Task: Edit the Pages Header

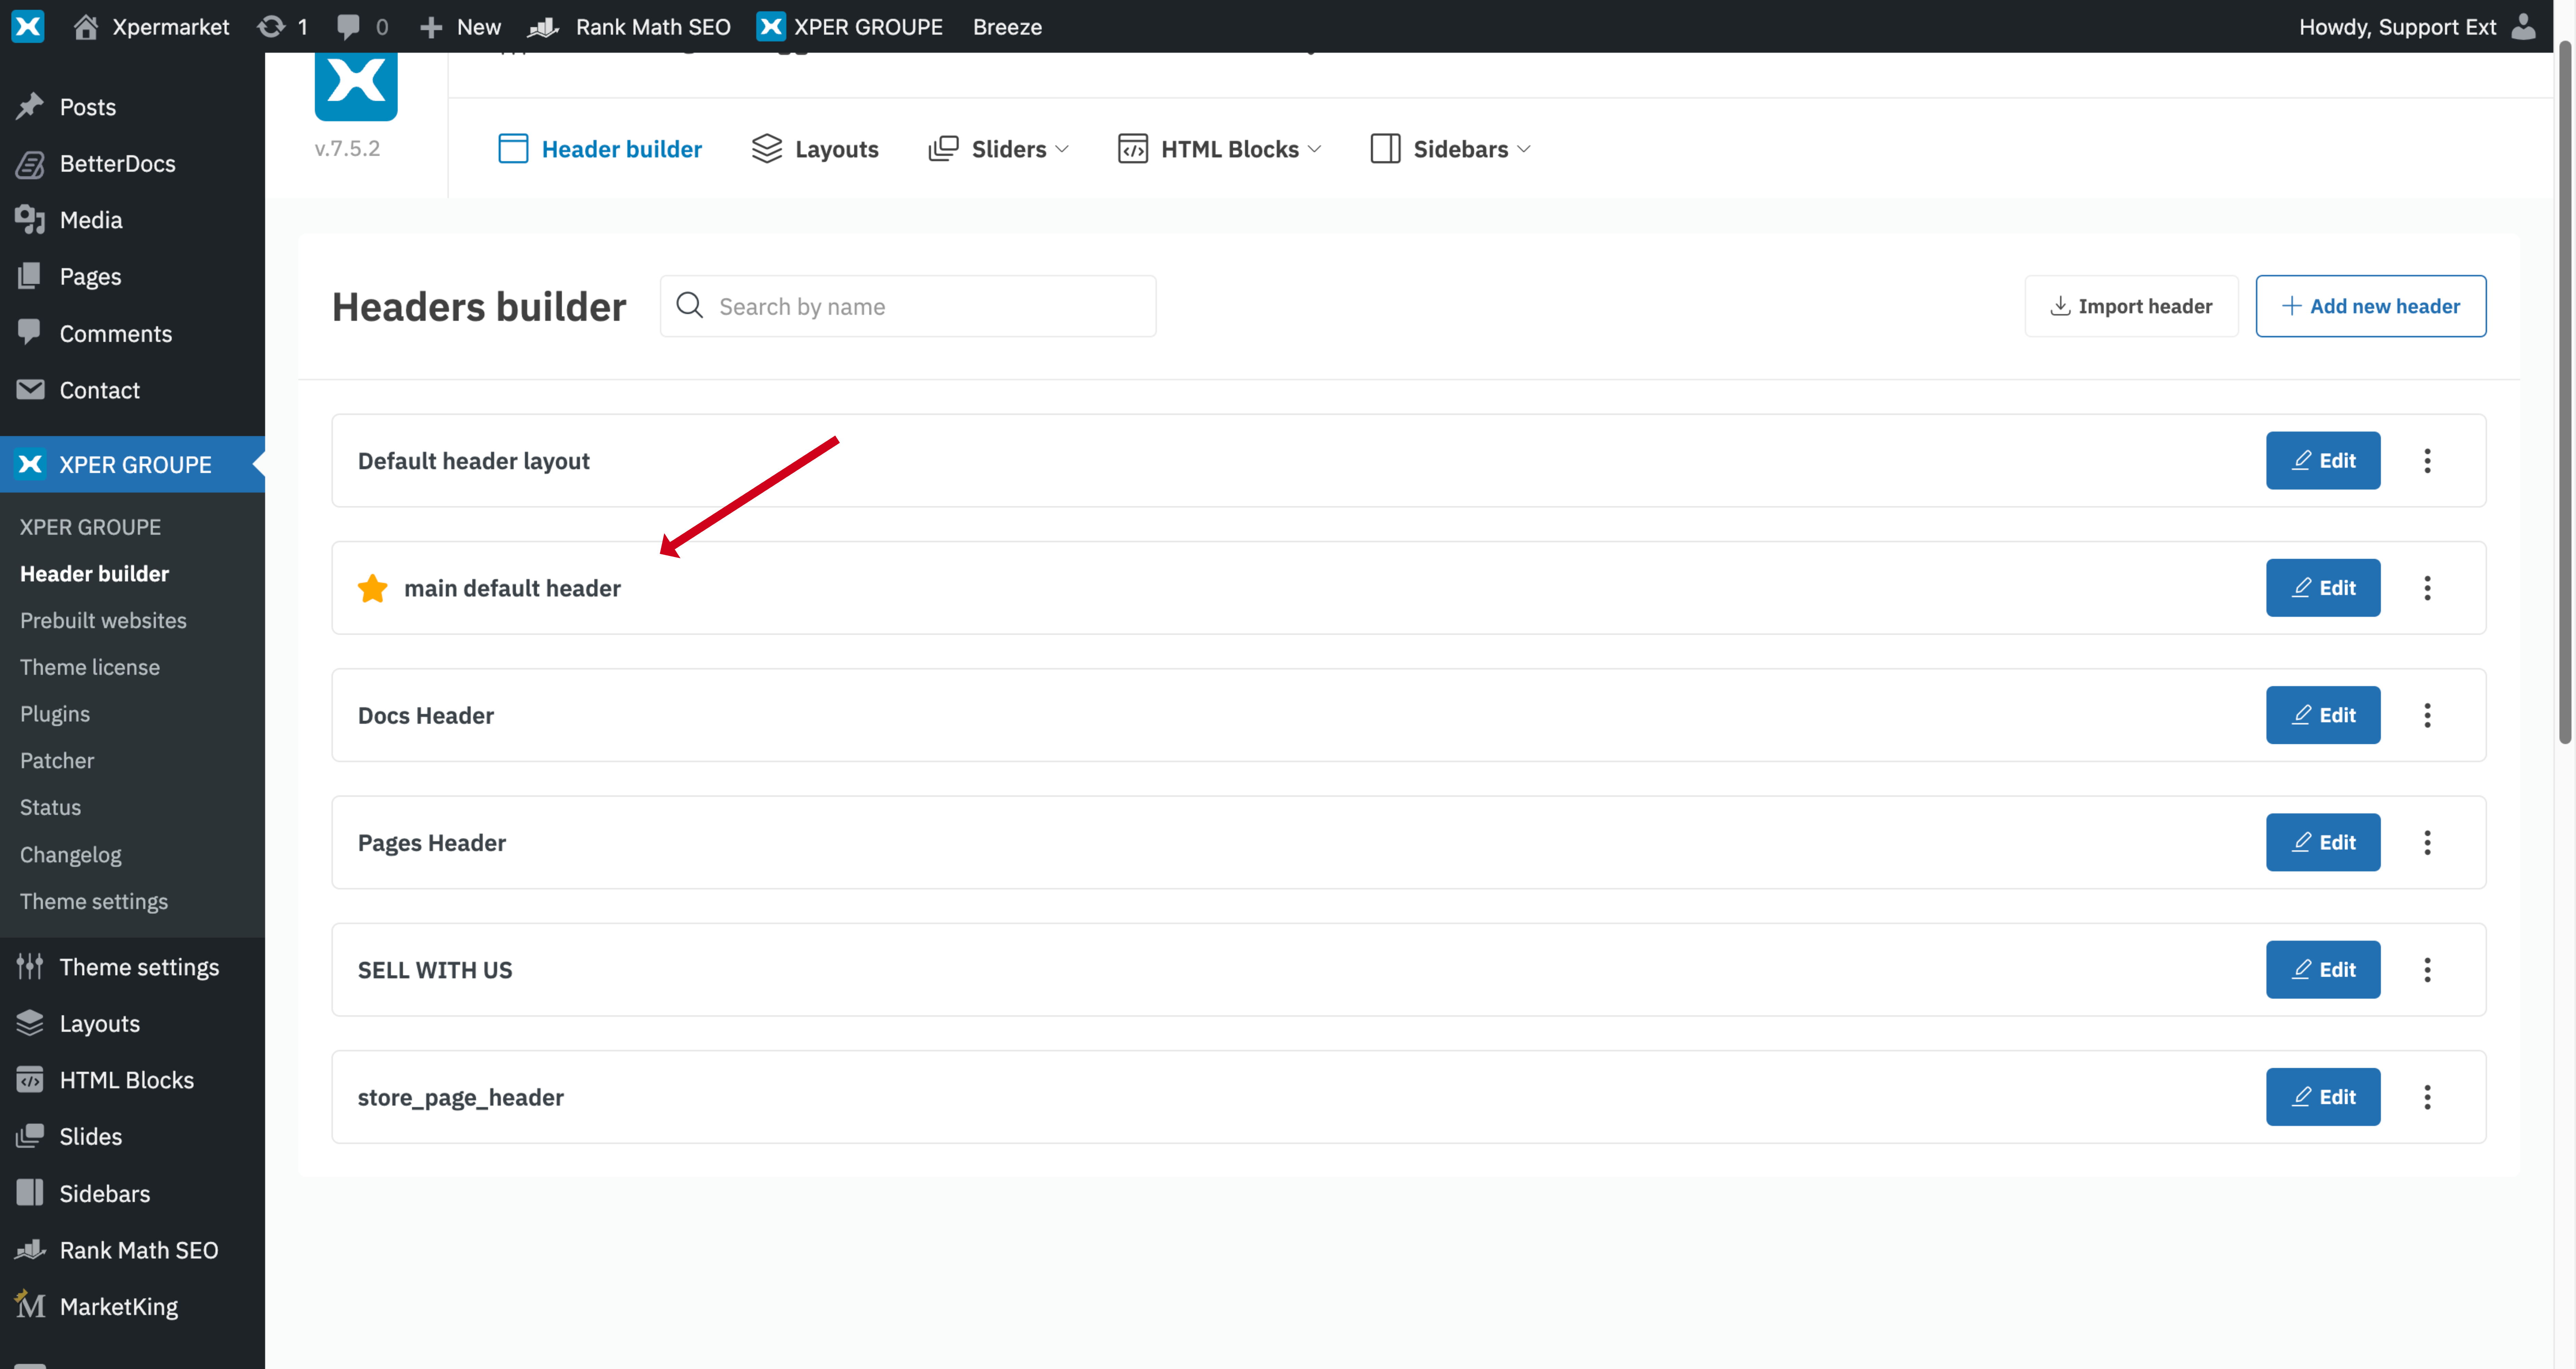Action: coord(2323,842)
